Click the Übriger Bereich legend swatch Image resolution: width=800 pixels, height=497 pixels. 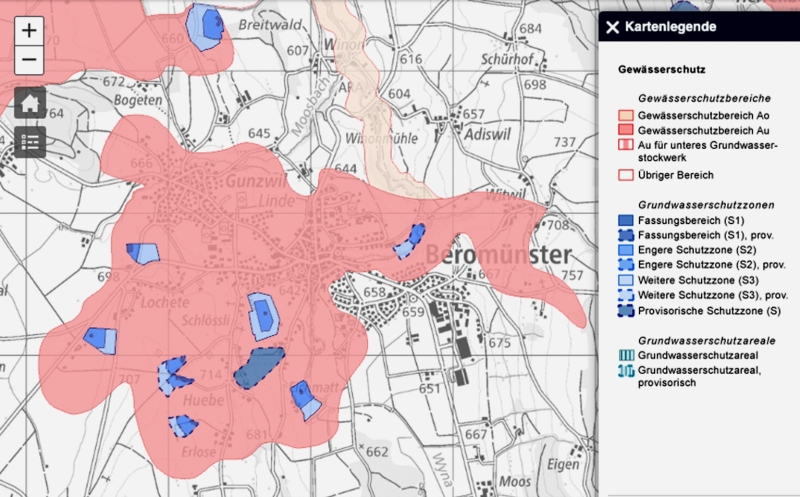626,175
